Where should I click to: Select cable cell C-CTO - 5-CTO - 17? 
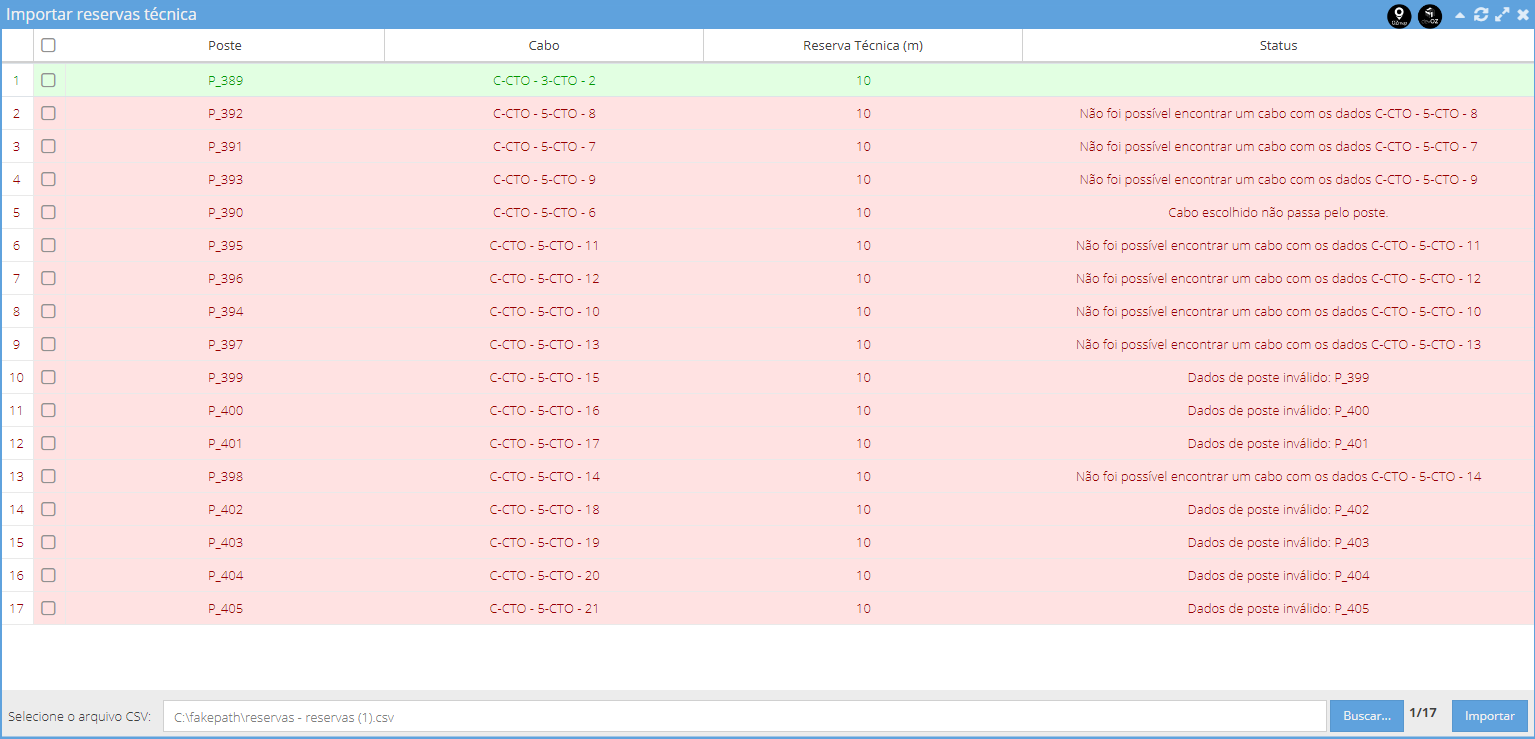pyautogui.click(x=544, y=443)
